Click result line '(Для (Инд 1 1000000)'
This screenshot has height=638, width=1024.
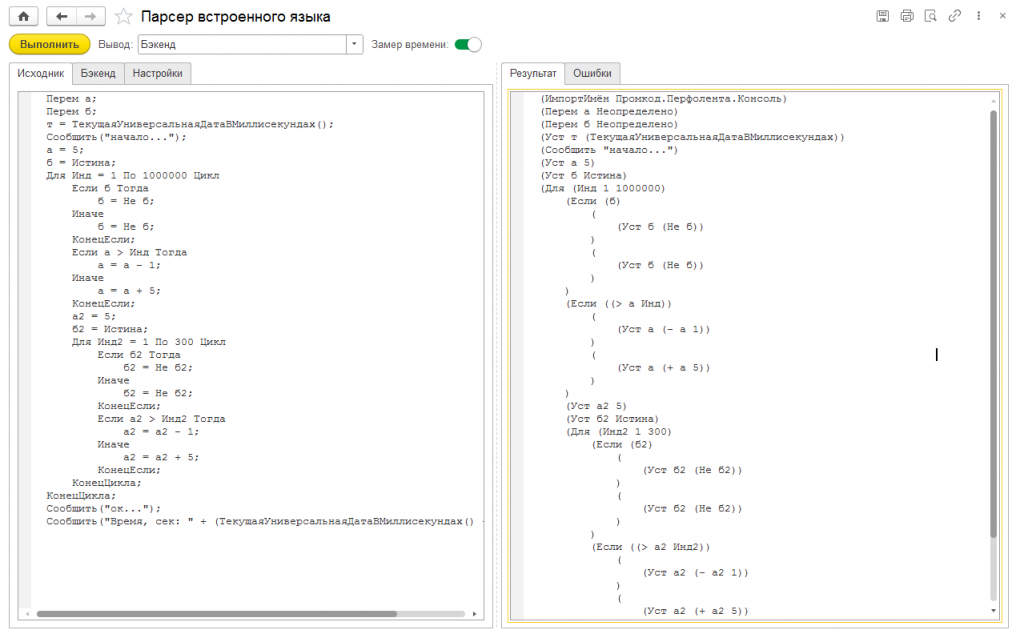pyautogui.click(x=603, y=188)
